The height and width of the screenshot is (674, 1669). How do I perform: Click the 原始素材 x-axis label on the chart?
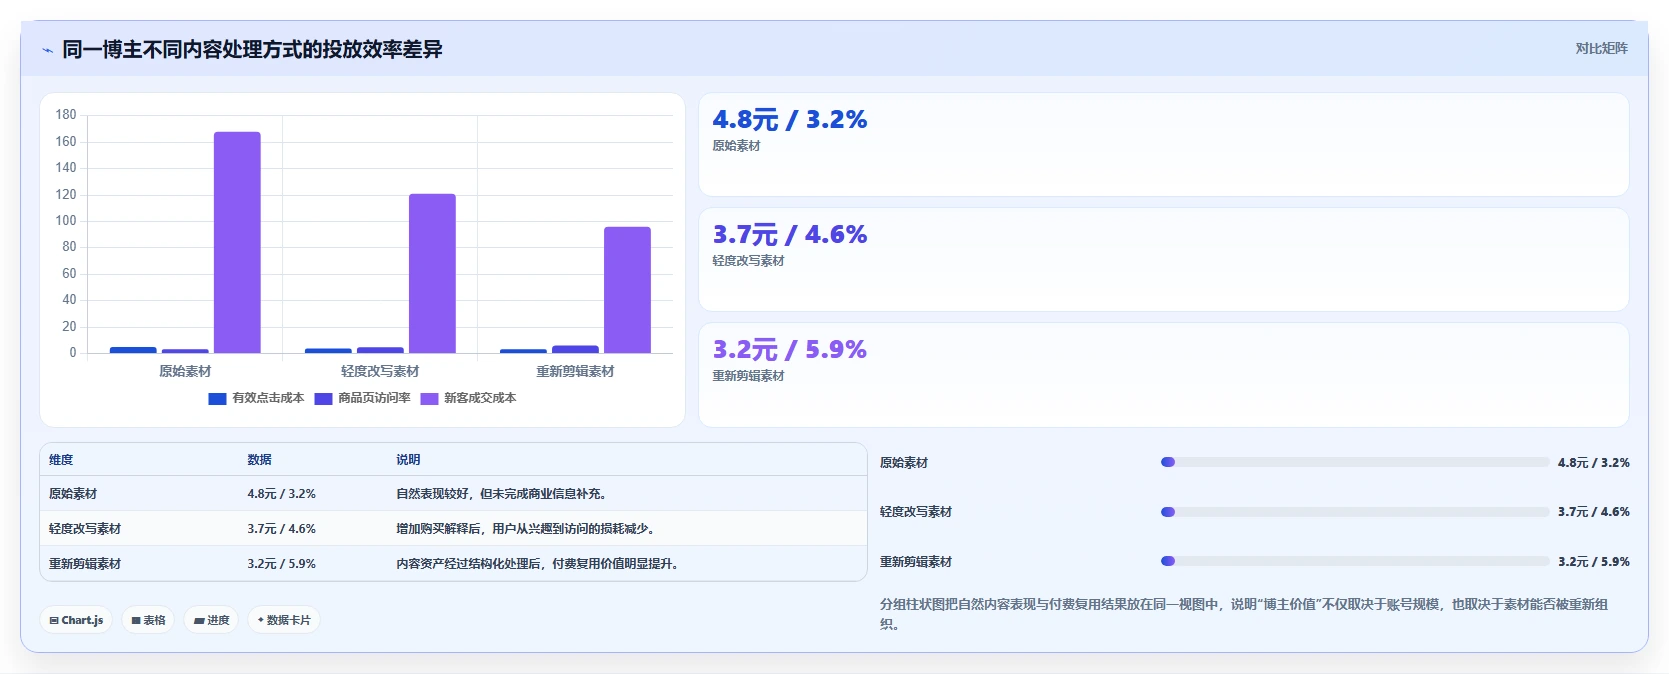(x=185, y=371)
